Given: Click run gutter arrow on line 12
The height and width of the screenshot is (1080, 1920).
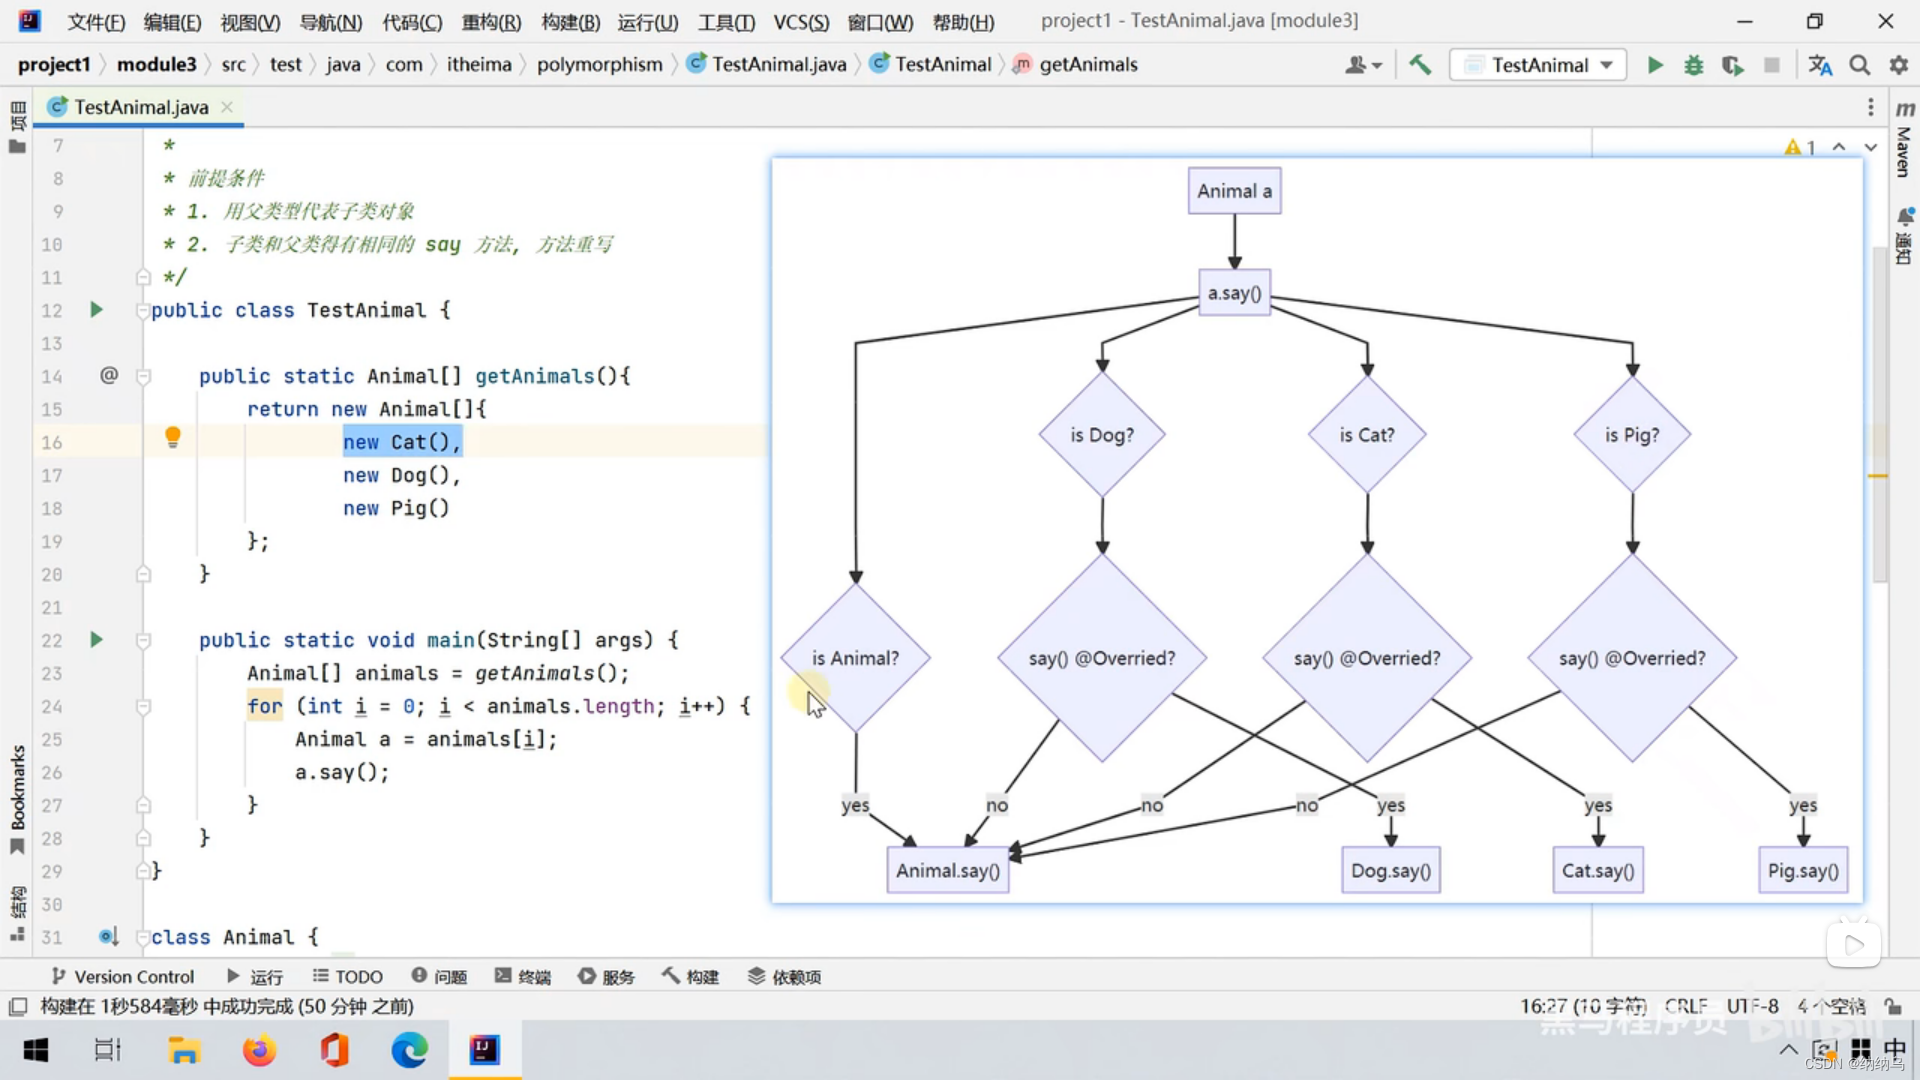Looking at the screenshot, I should [96, 310].
